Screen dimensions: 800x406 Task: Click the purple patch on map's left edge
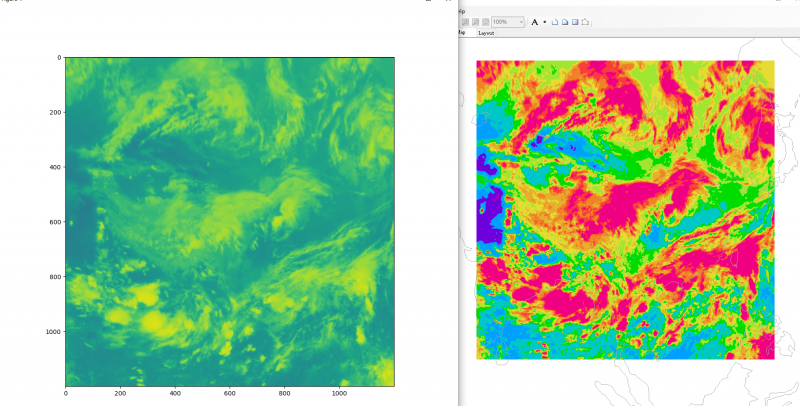(x=489, y=218)
